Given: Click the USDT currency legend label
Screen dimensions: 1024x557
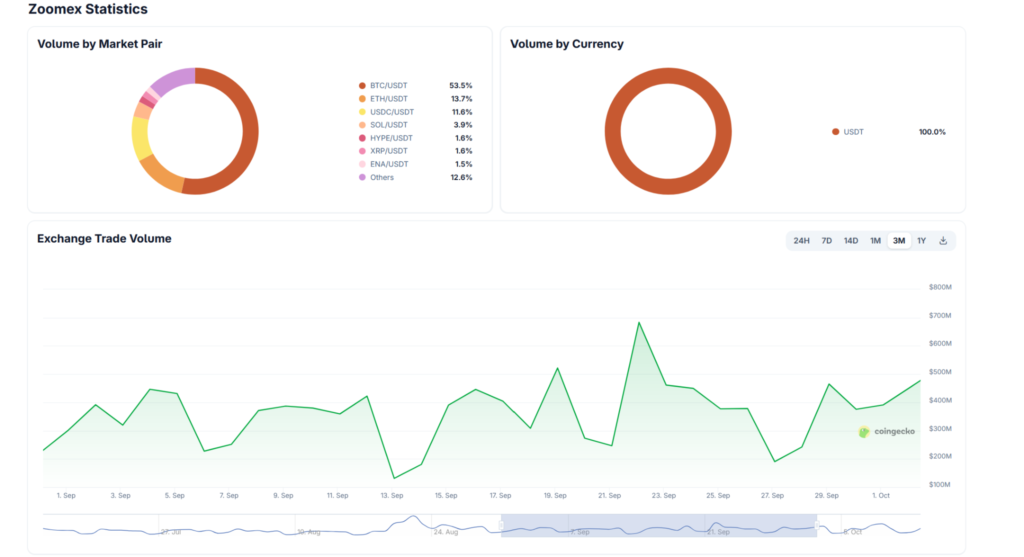Looking at the screenshot, I should 854,132.
